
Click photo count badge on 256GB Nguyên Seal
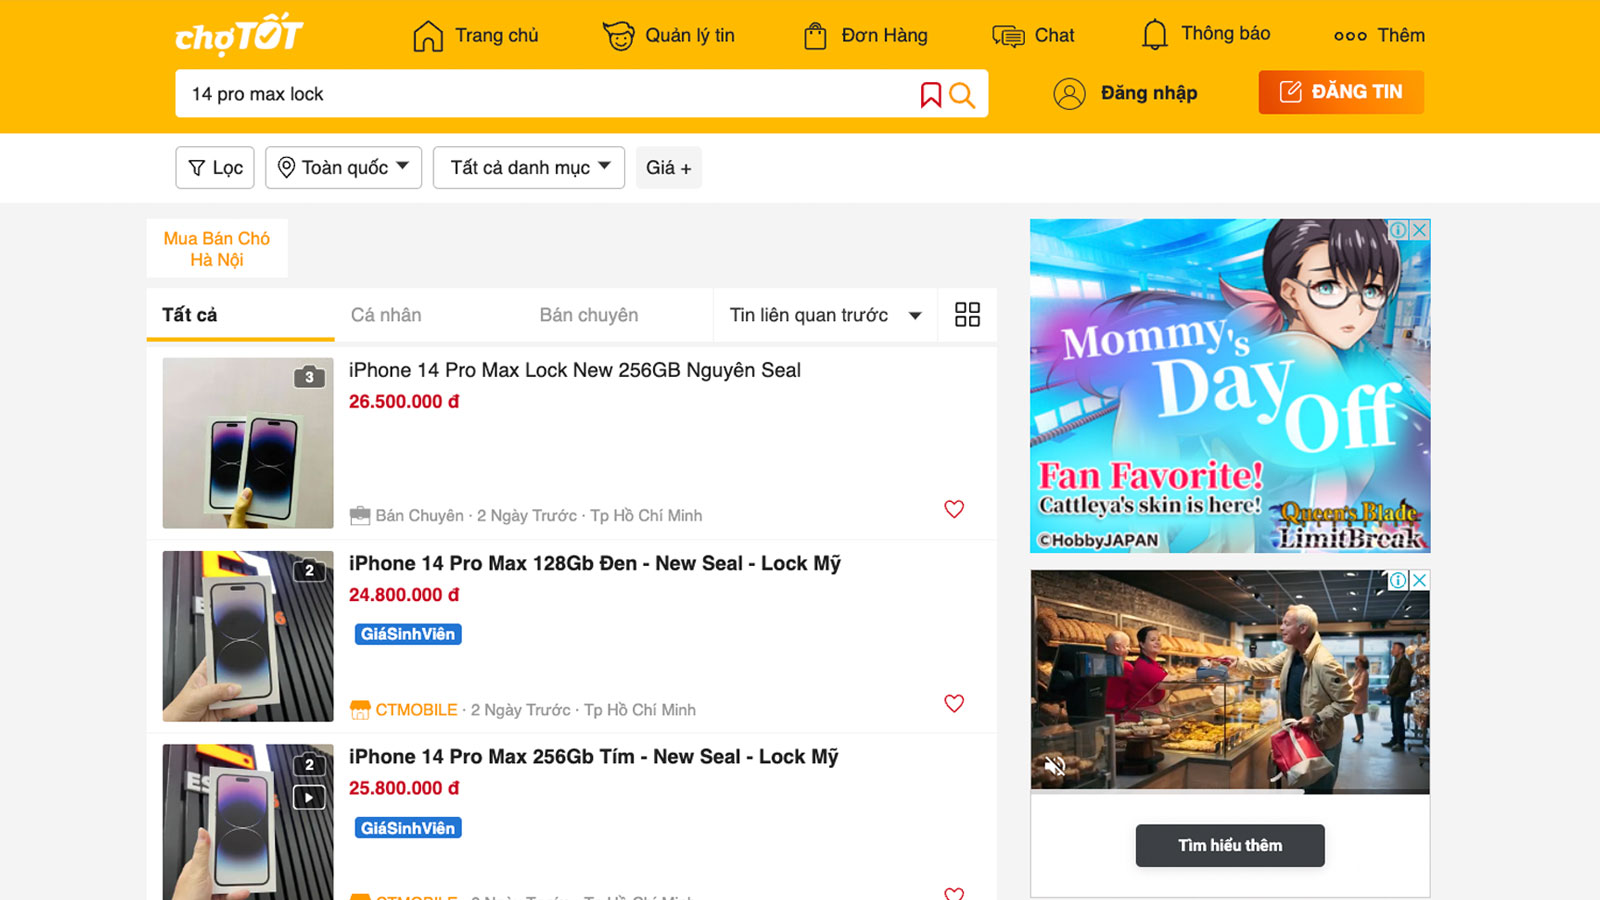[x=309, y=377]
